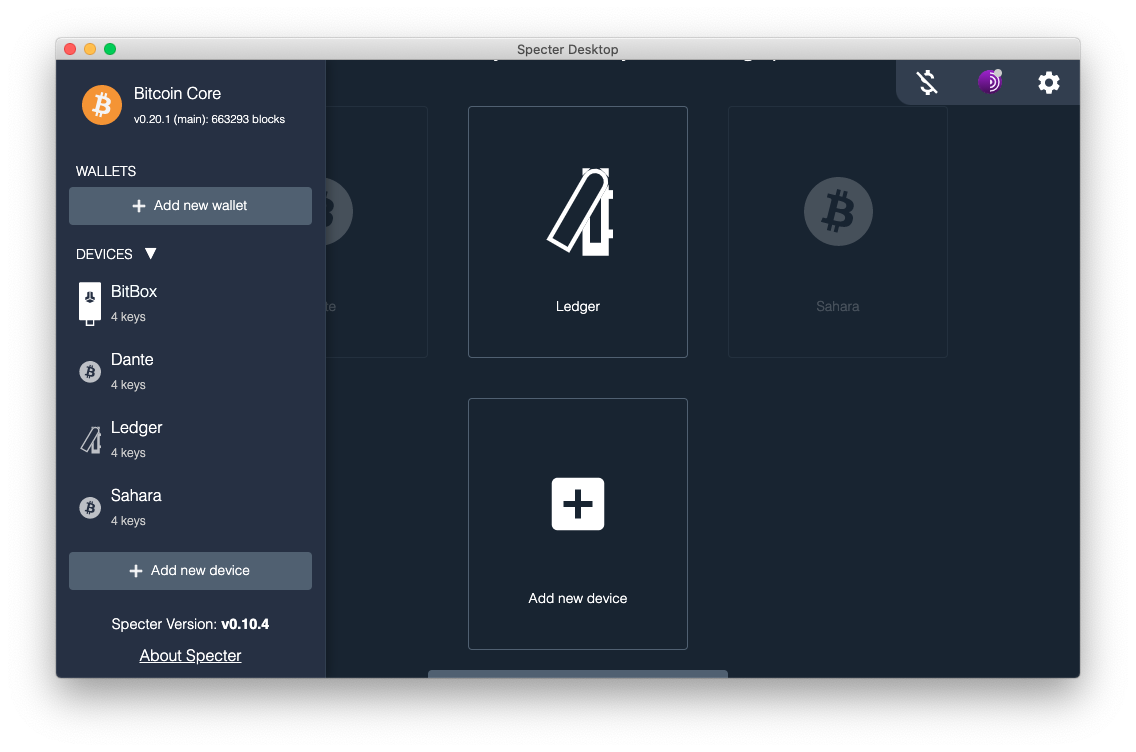The height and width of the screenshot is (752, 1136).
Task: Select Dante device in sidebar
Action: (x=191, y=371)
